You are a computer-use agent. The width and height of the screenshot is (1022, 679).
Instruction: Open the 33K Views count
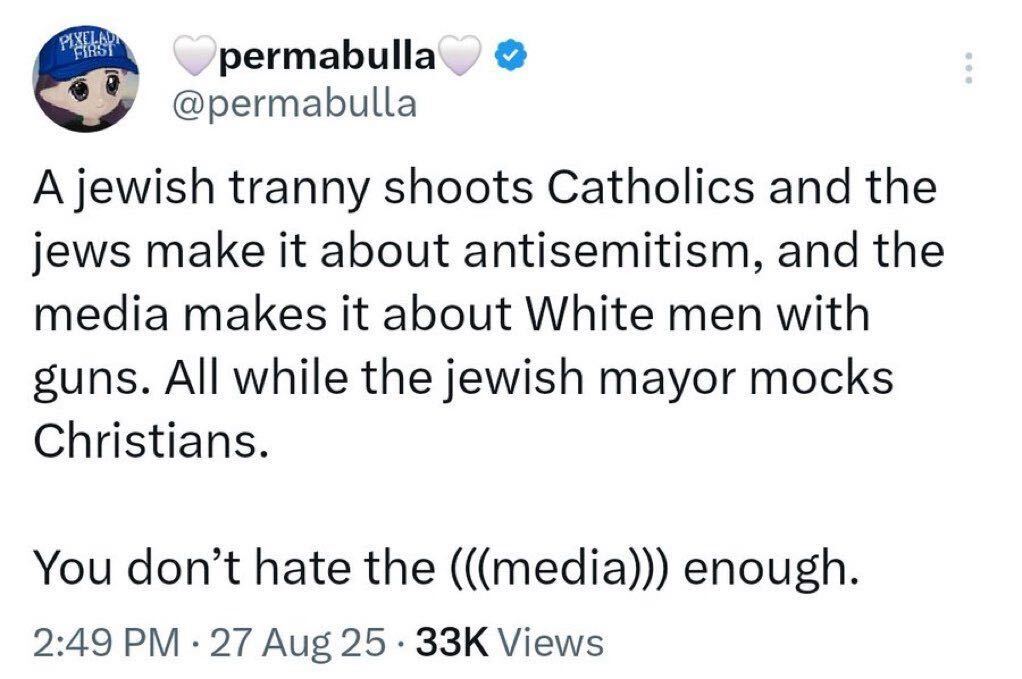[508, 643]
